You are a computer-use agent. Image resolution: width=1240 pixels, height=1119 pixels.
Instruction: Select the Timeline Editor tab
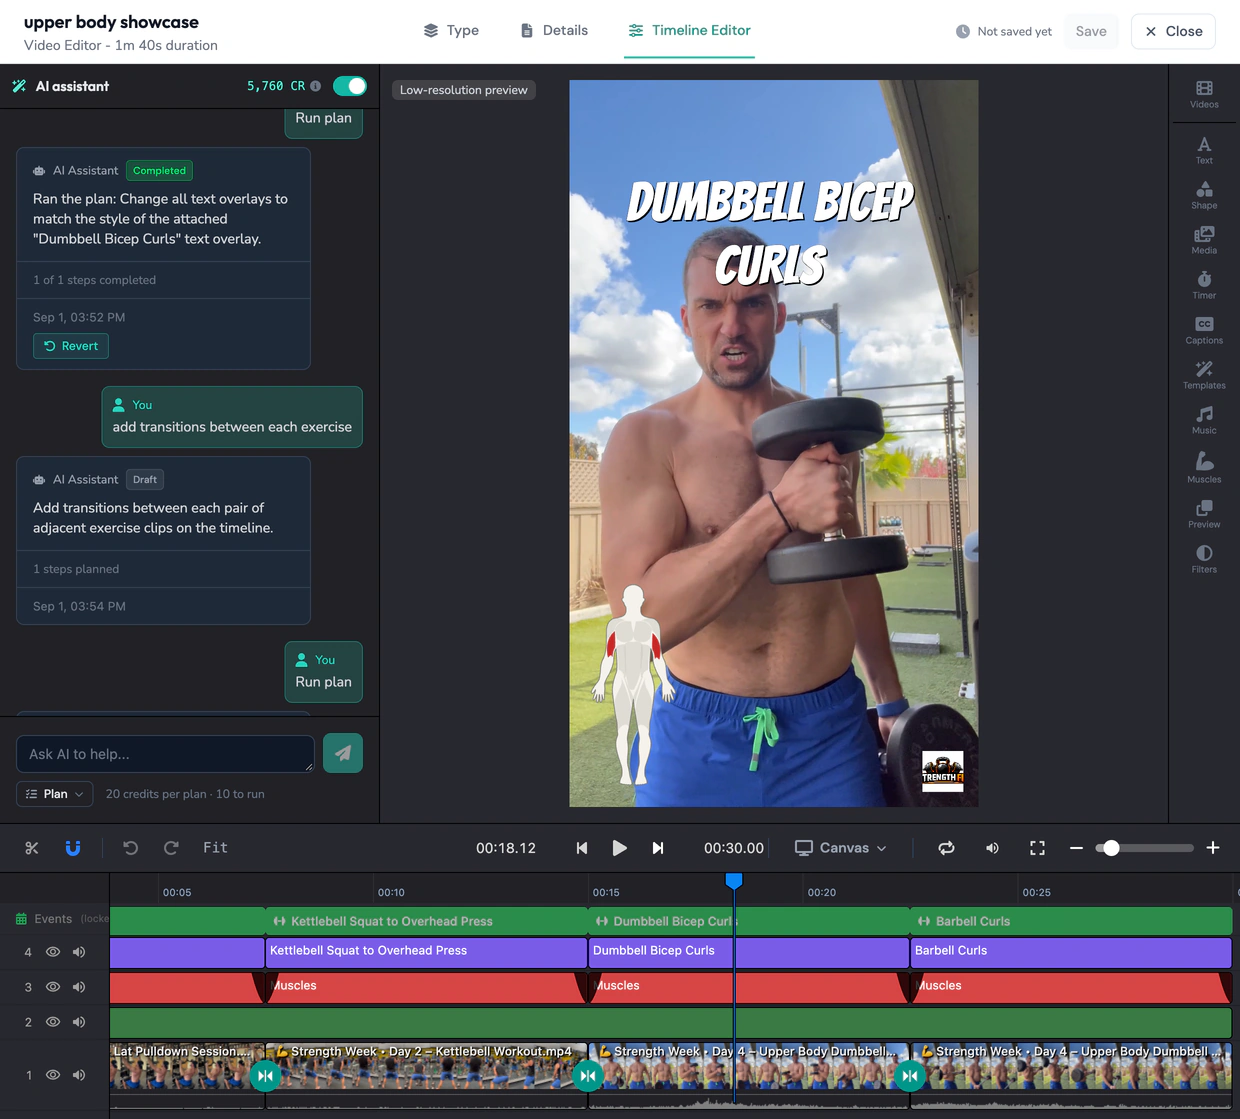click(689, 30)
